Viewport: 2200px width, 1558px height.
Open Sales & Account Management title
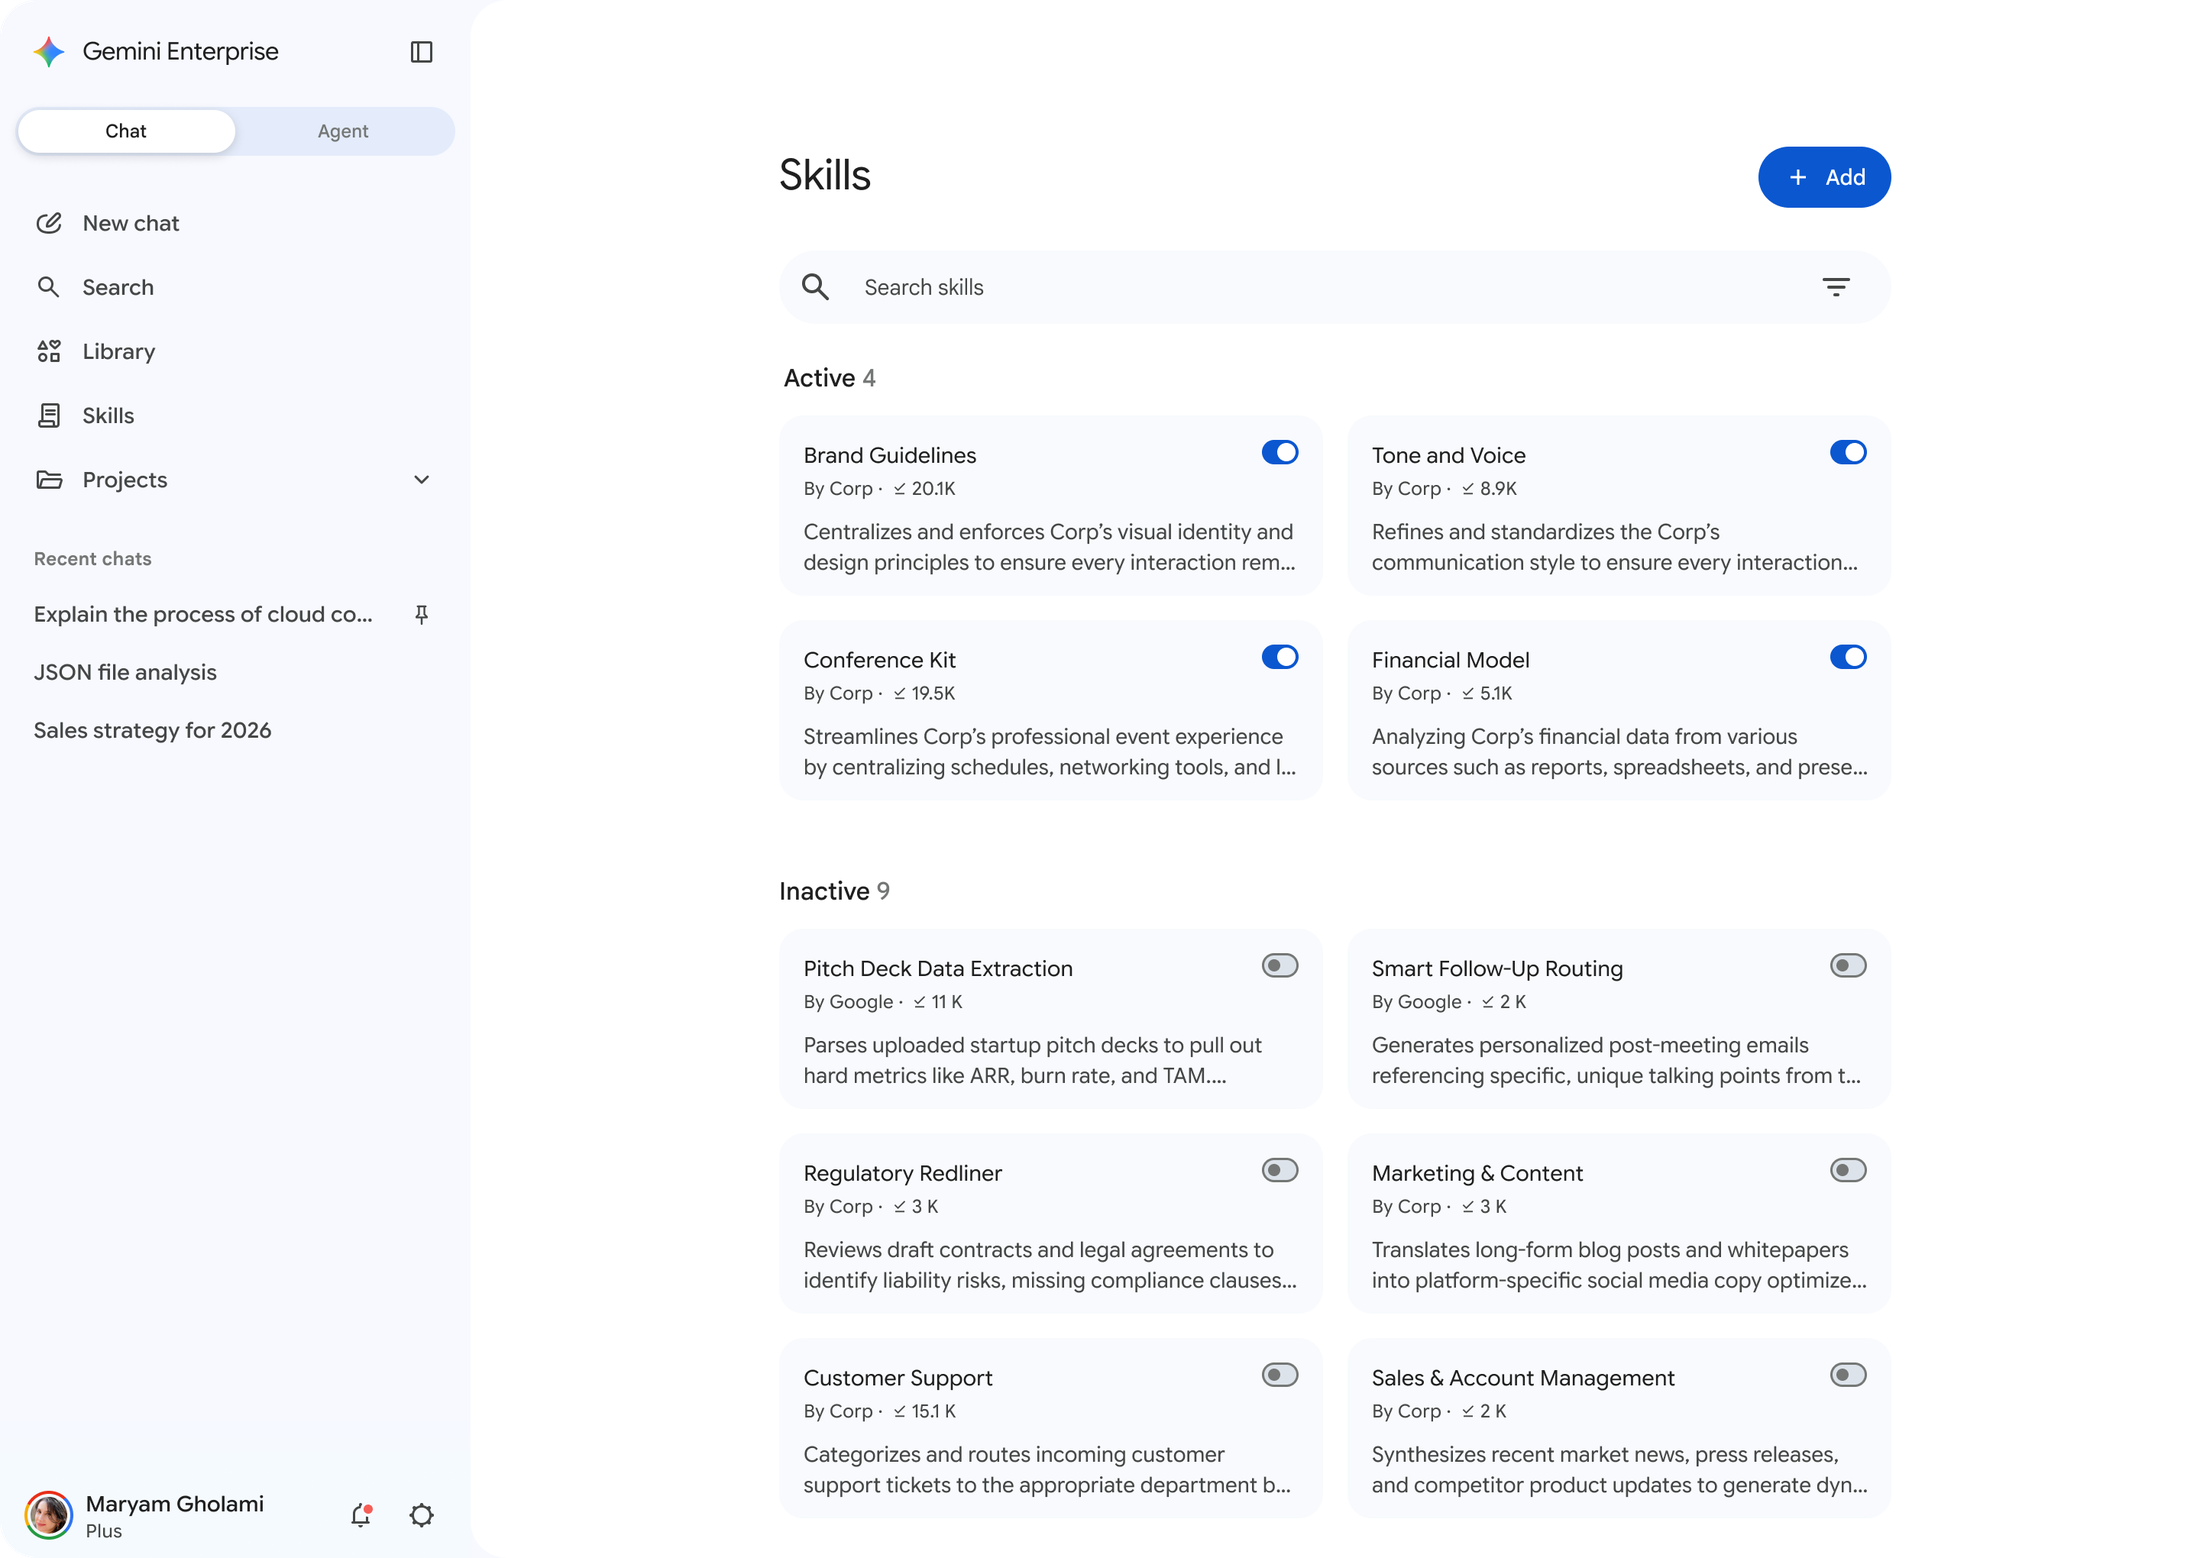click(1522, 1378)
